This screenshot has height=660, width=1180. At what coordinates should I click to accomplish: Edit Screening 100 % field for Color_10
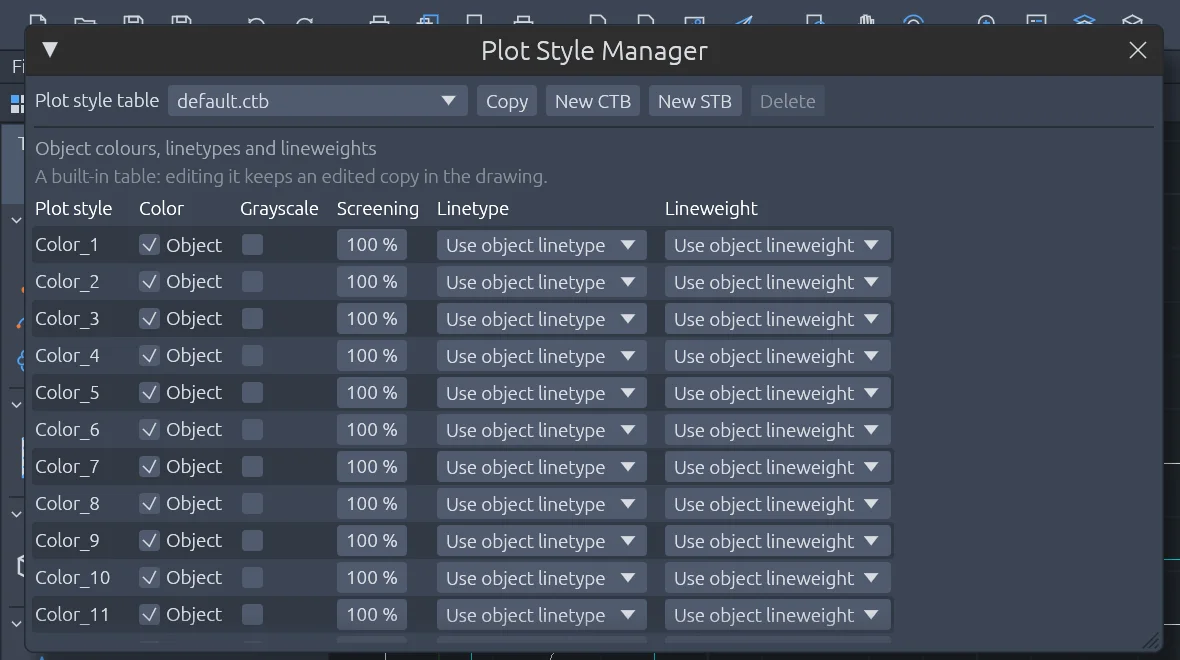[372, 577]
